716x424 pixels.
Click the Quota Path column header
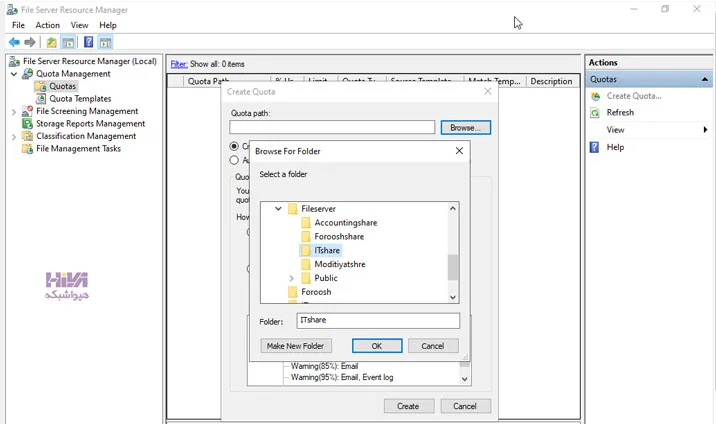(208, 81)
